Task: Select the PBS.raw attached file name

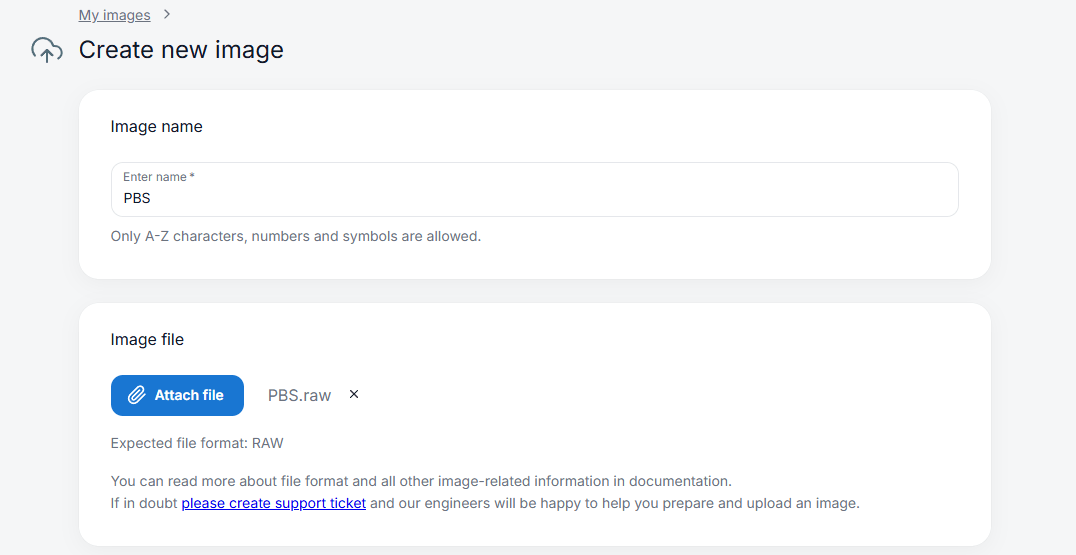Action: point(299,395)
